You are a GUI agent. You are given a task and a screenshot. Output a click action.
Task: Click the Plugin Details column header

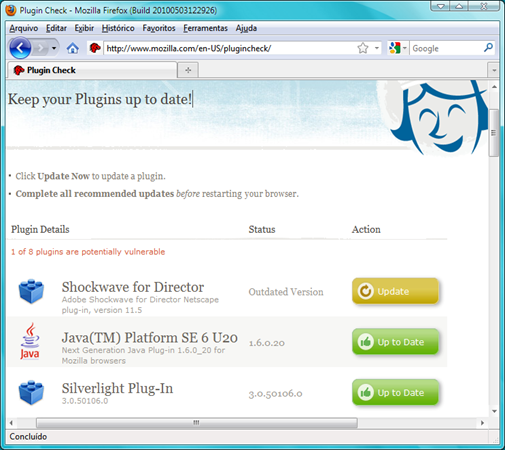40,229
